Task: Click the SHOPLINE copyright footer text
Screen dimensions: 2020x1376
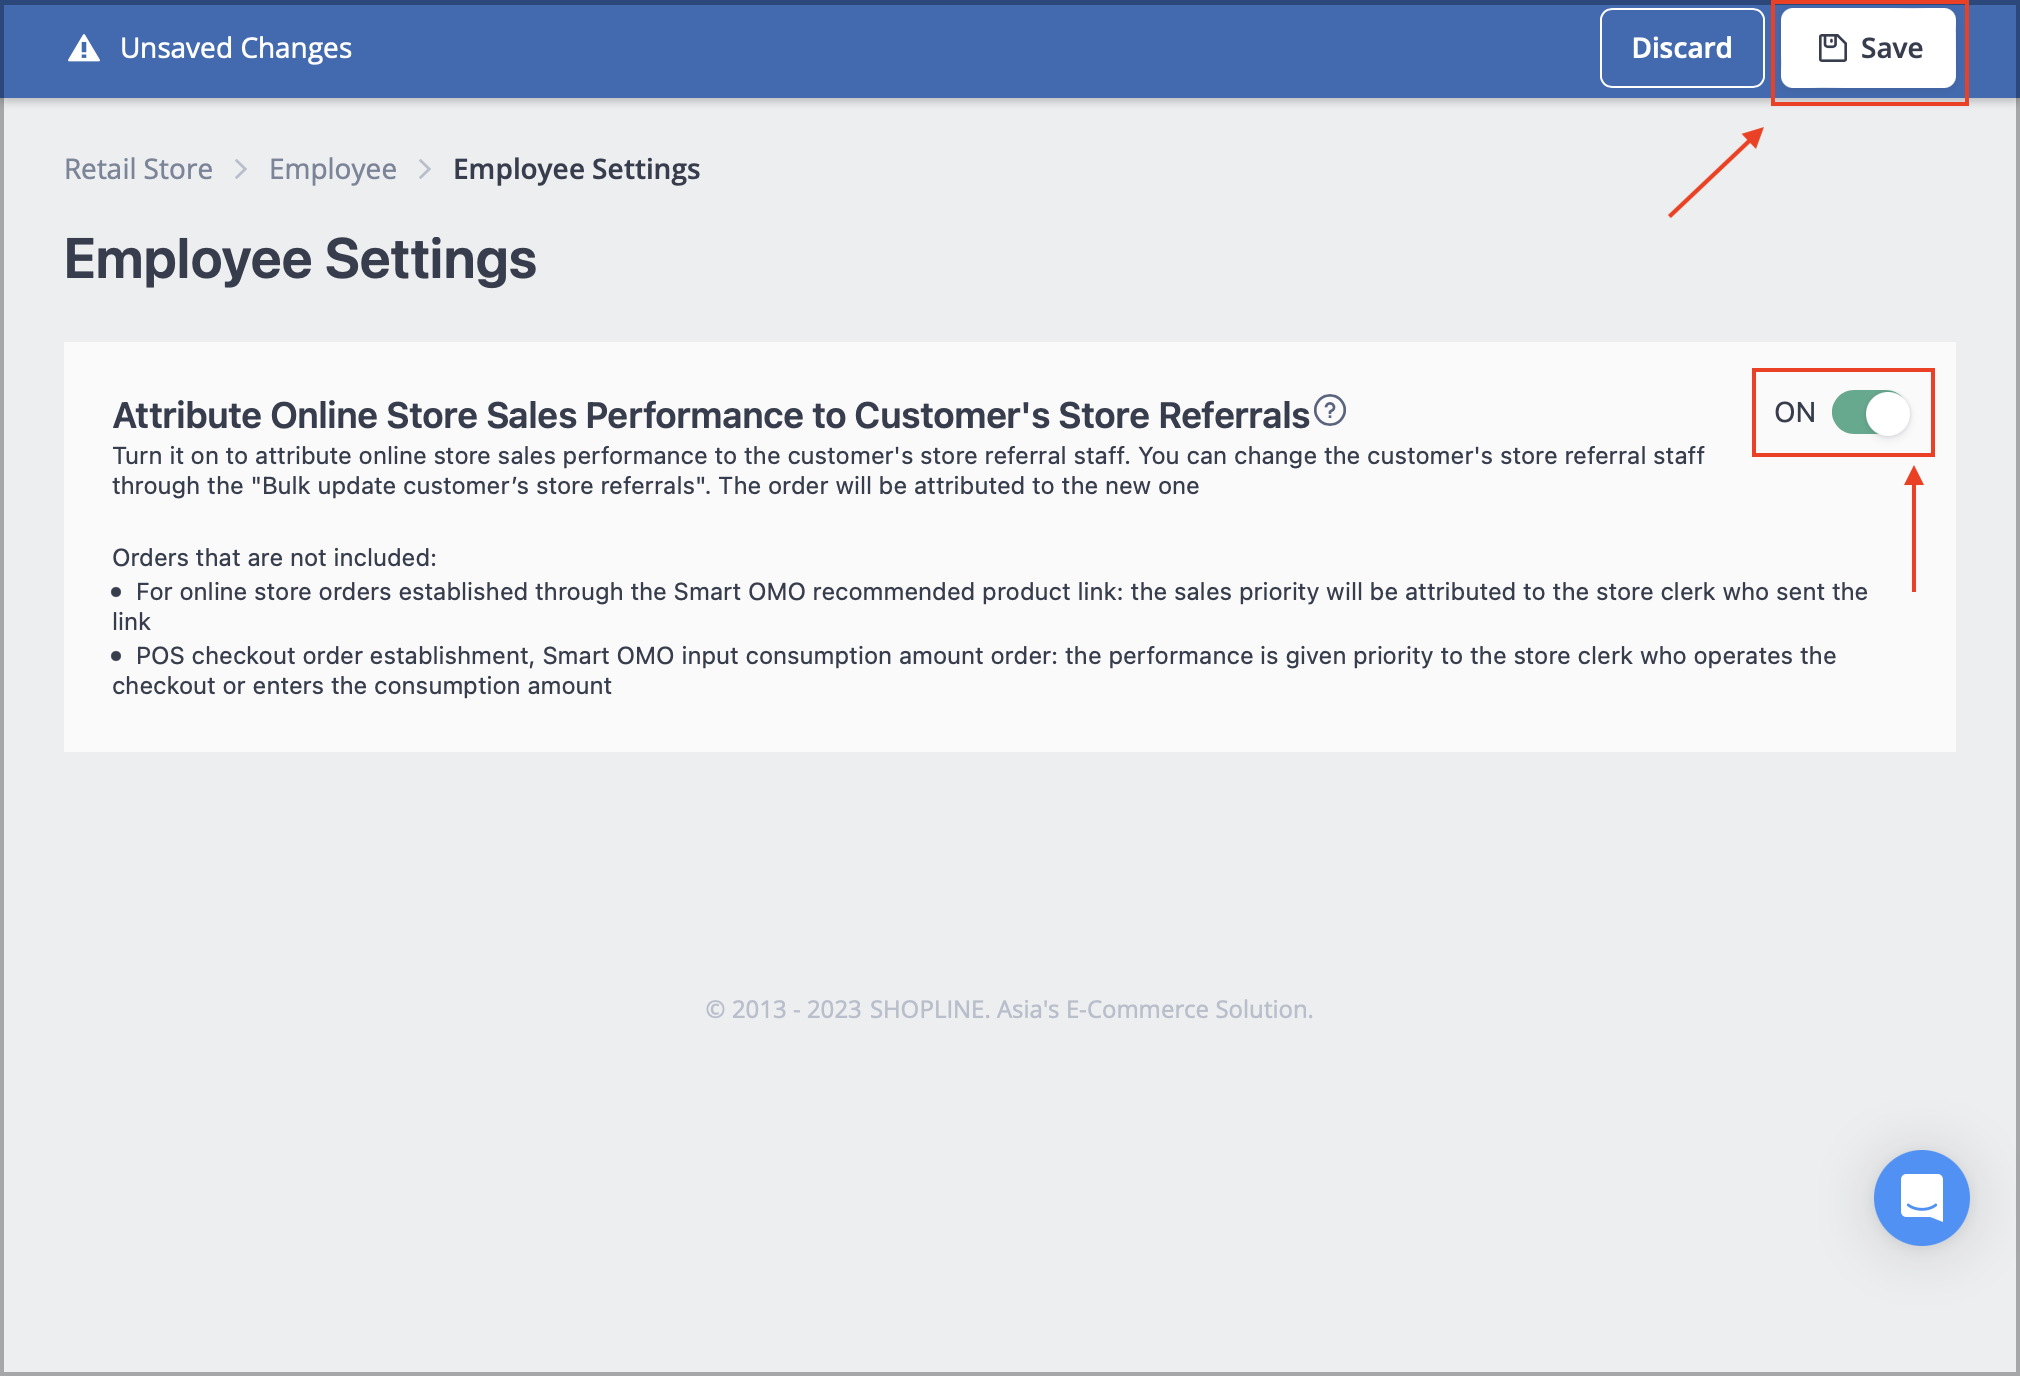Action: [x=1009, y=1009]
